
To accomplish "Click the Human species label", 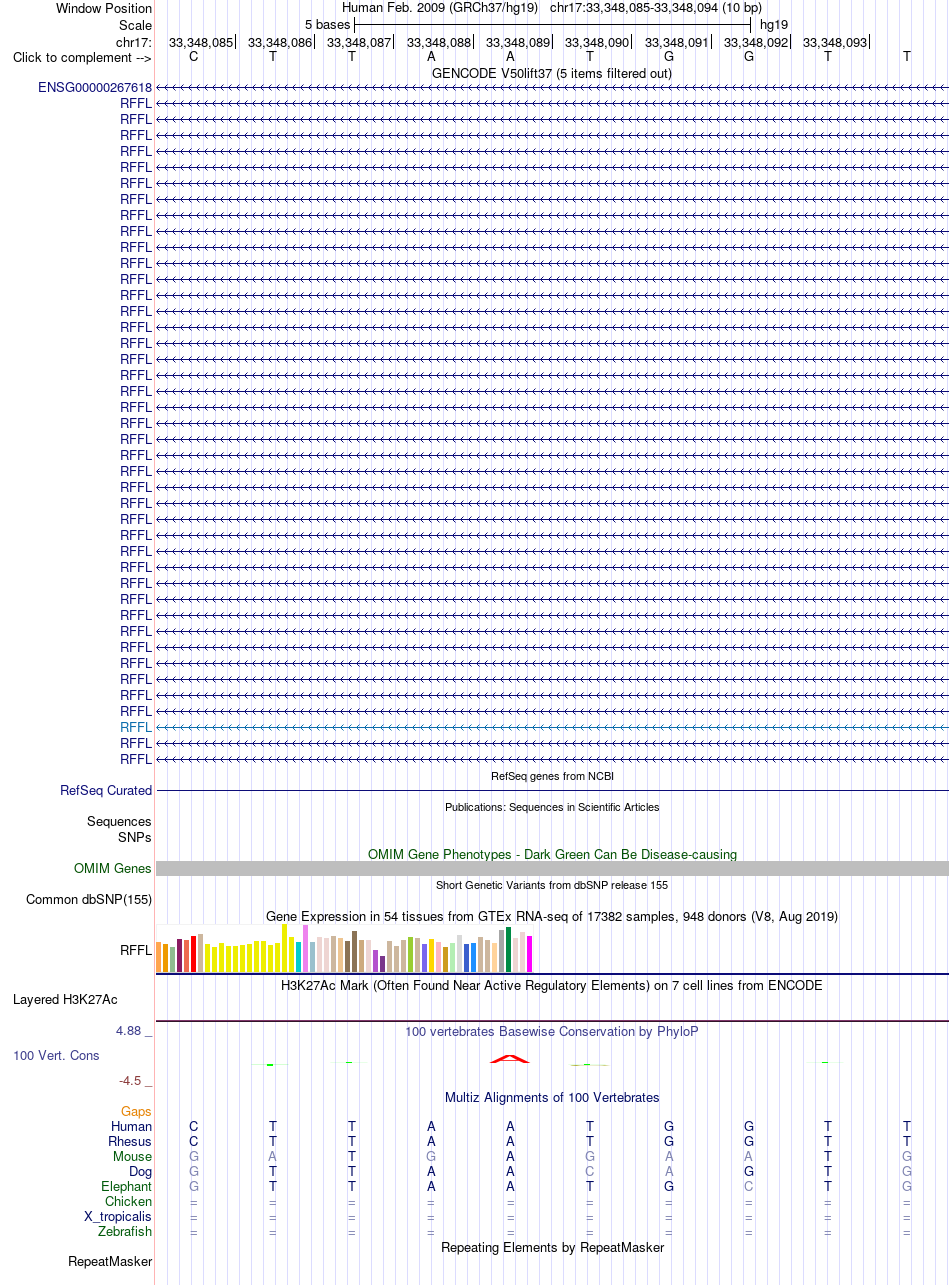I will click(x=132, y=1126).
